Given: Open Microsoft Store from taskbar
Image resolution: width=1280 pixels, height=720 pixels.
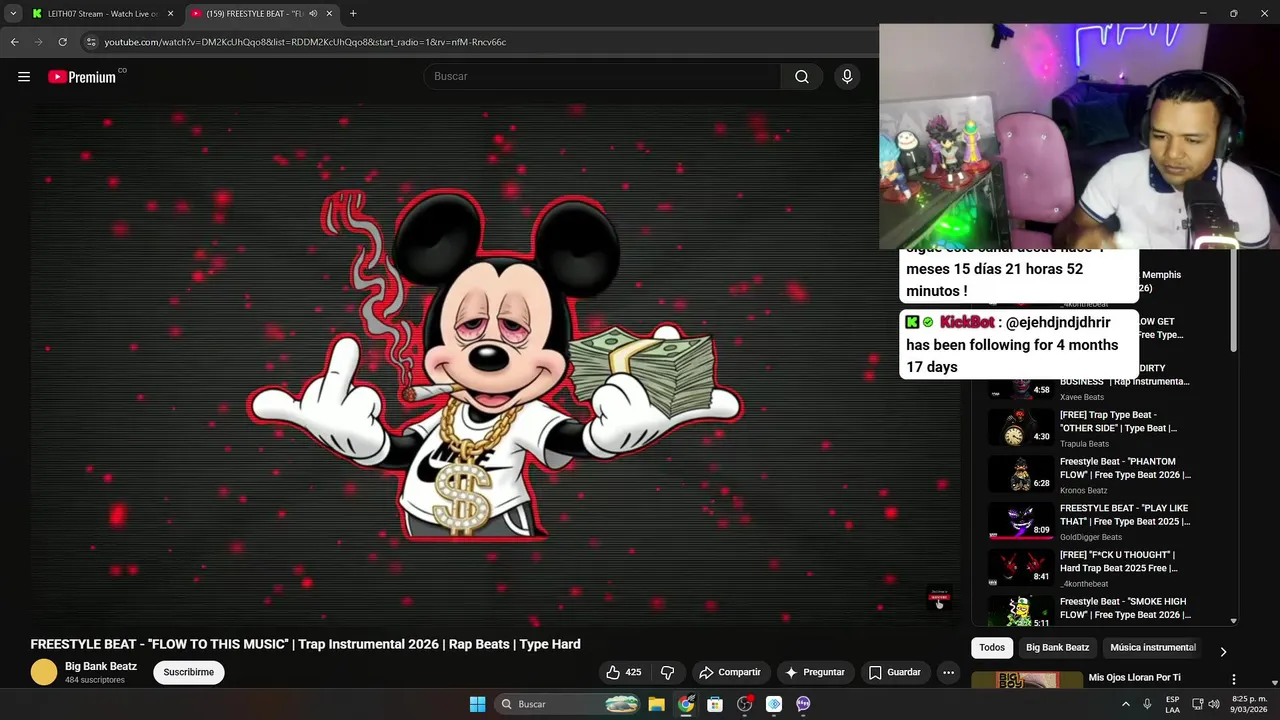Looking at the screenshot, I should coord(715,704).
